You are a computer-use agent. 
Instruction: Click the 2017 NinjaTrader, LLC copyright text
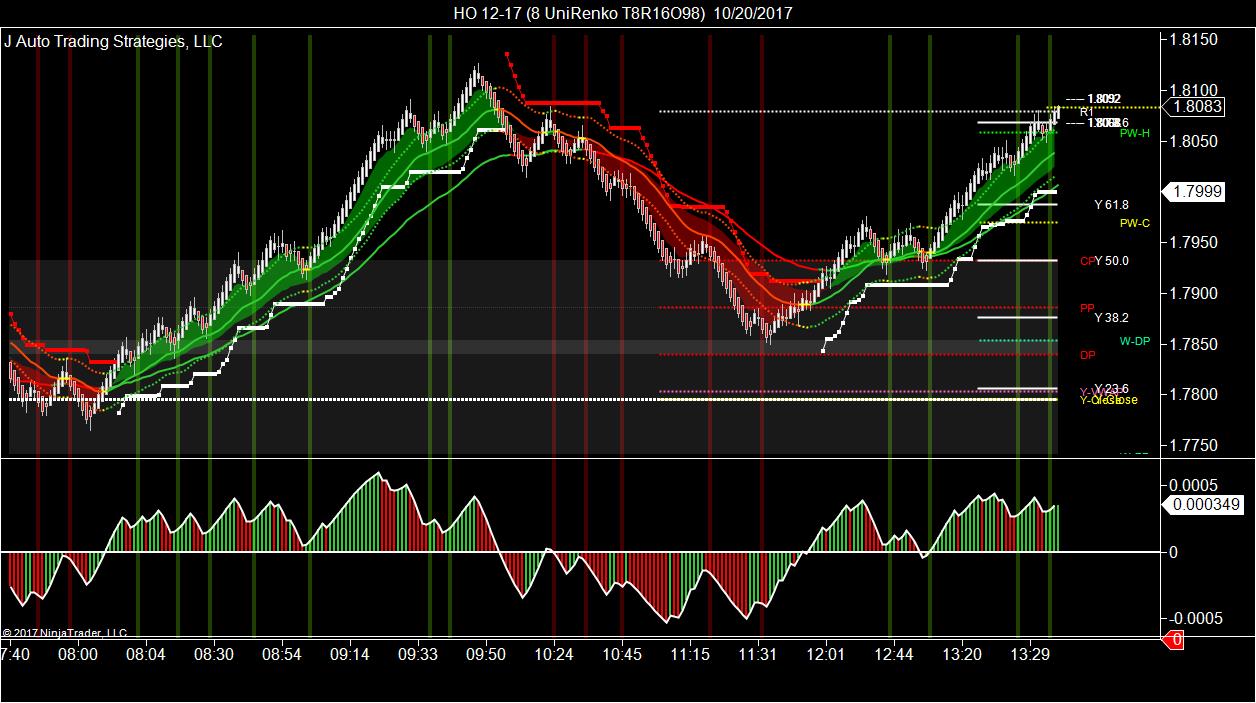65,633
